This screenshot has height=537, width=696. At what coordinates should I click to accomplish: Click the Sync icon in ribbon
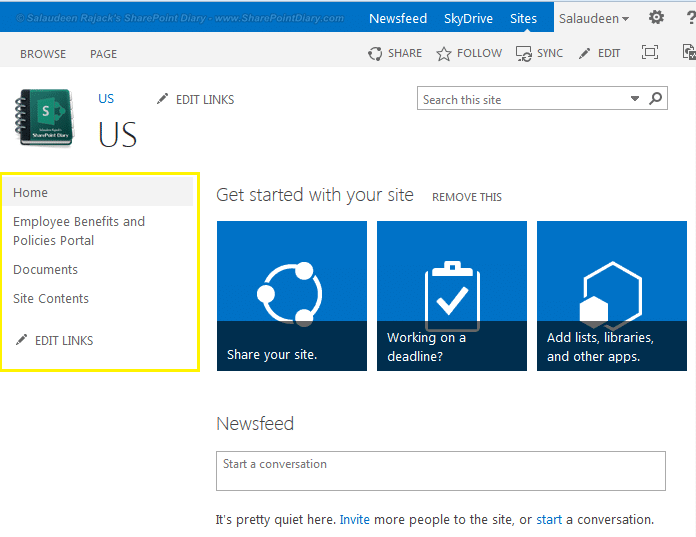(x=524, y=54)
